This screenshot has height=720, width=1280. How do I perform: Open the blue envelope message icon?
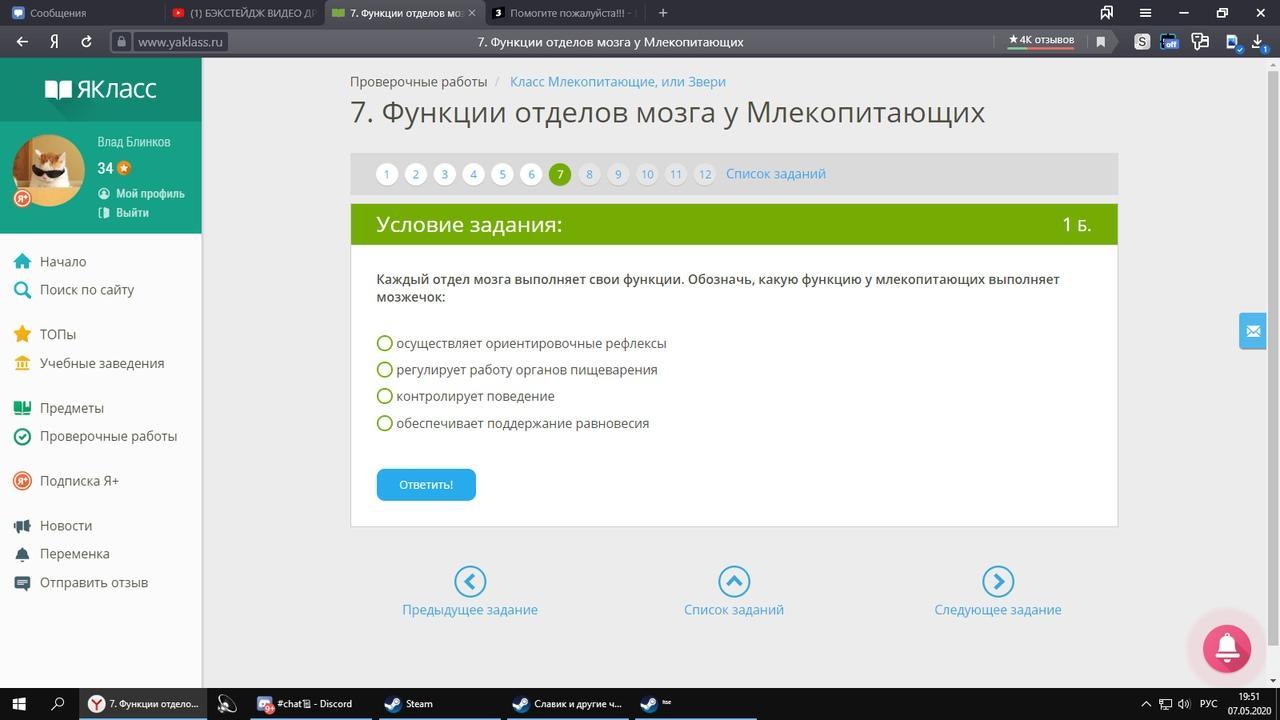1253,331
